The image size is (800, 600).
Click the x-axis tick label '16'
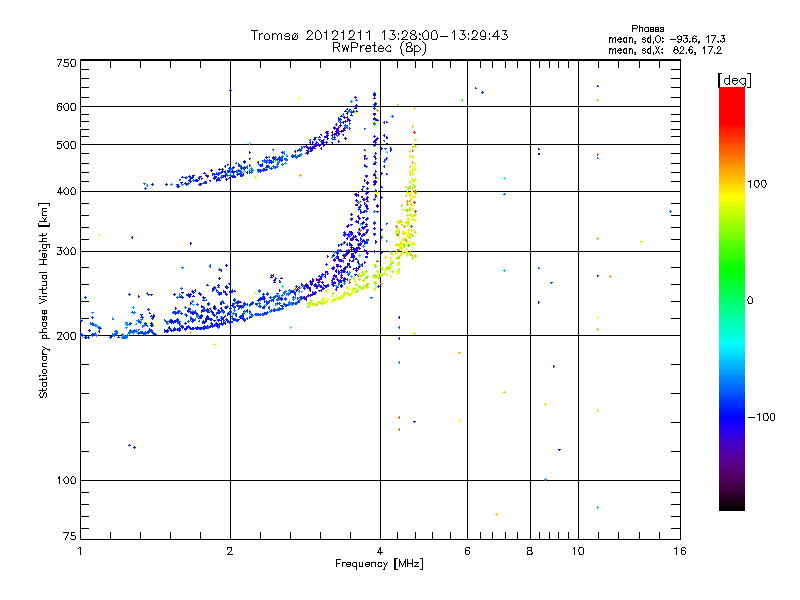pos(680,551)
